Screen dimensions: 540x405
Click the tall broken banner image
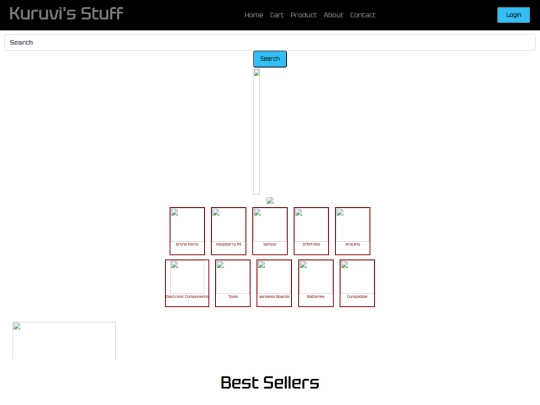pyautogui.click(x=257, y=132)
